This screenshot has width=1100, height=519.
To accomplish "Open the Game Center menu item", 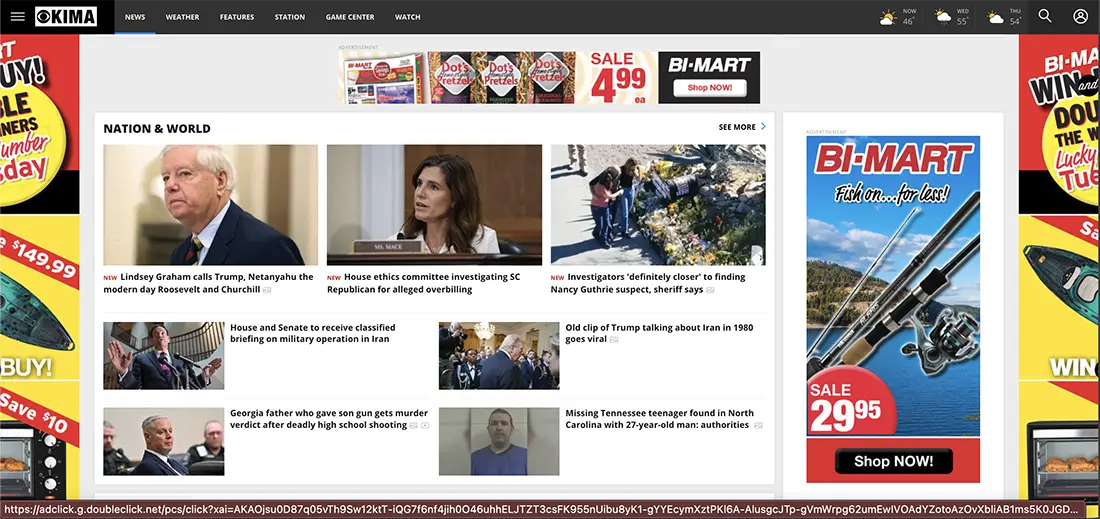I will click(350, 17).
